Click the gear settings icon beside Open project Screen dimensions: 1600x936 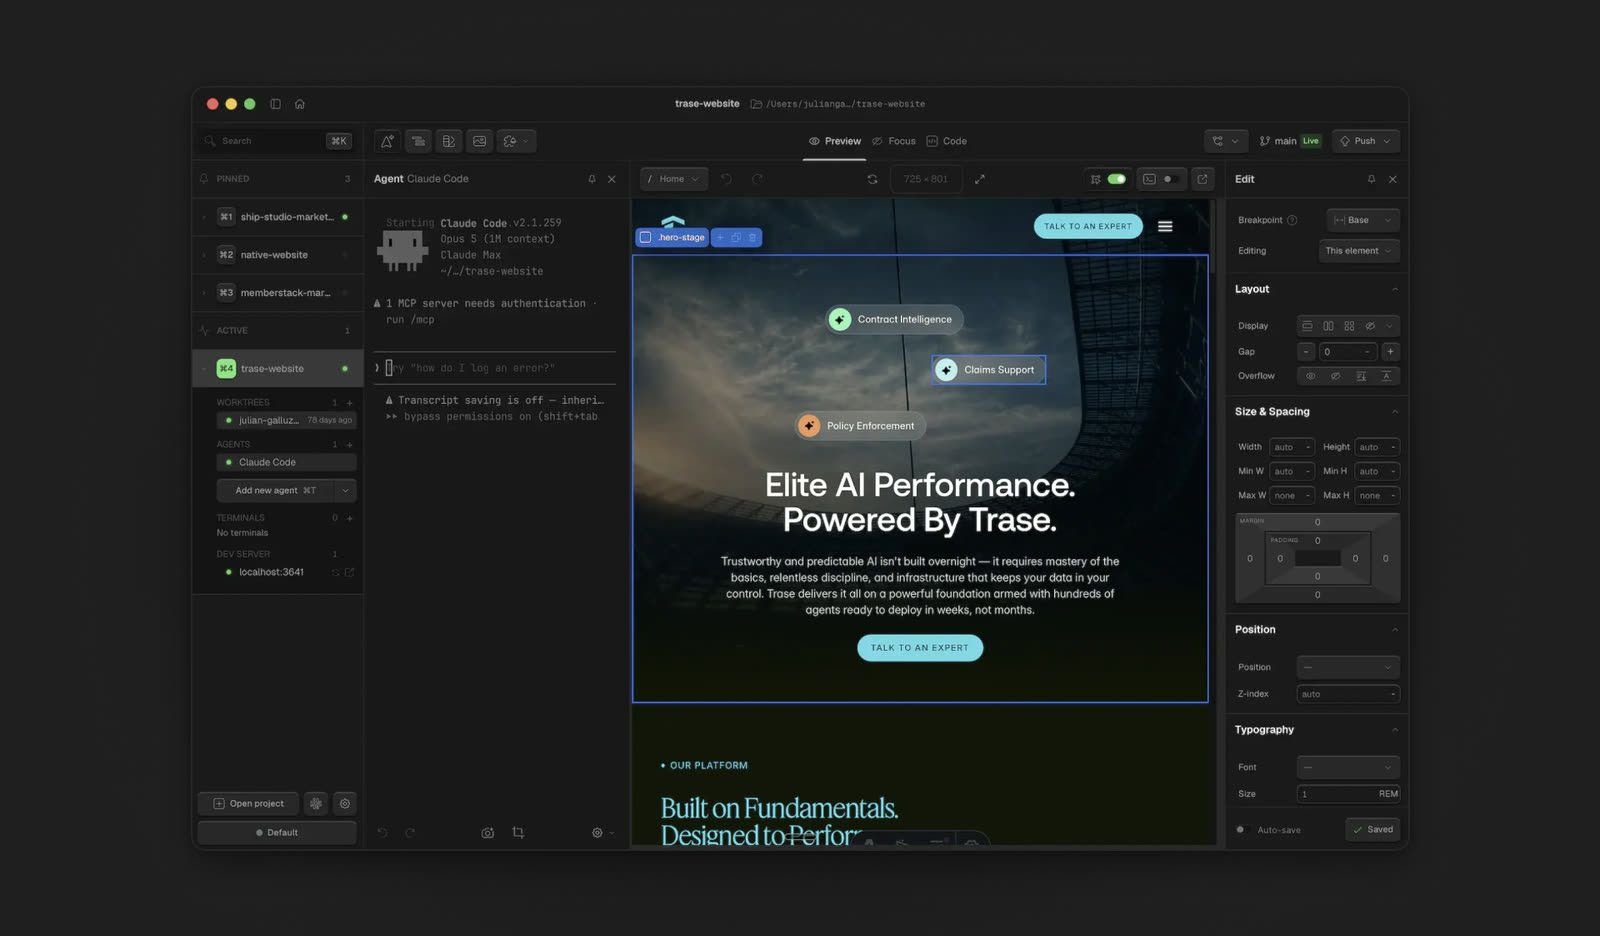coord(345,803)
